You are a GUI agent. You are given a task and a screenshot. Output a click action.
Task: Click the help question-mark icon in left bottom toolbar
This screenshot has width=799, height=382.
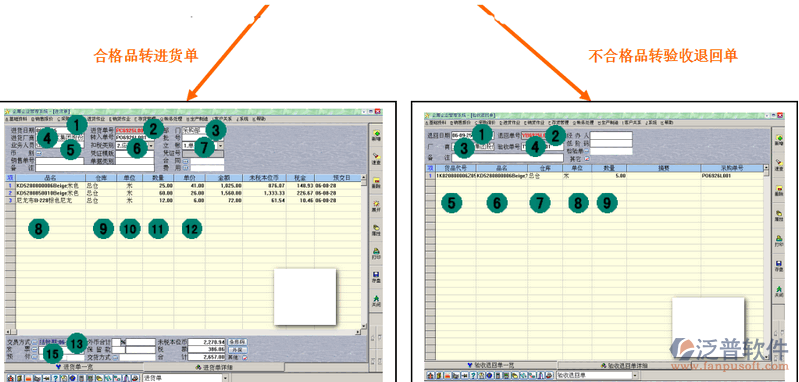[57, 378]
